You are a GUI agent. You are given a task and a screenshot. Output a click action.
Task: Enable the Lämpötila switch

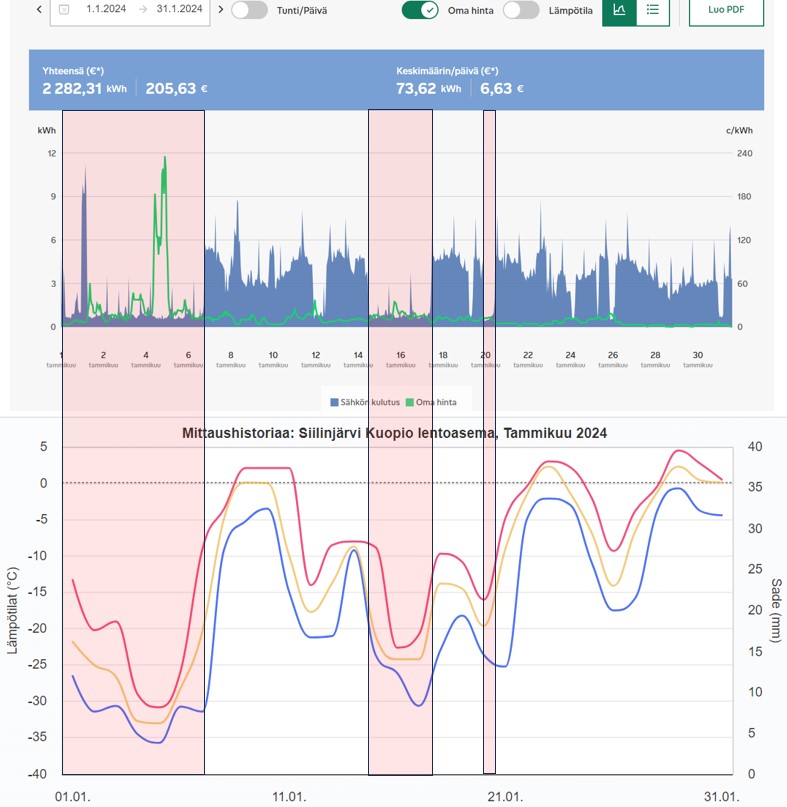coord(521,10)
